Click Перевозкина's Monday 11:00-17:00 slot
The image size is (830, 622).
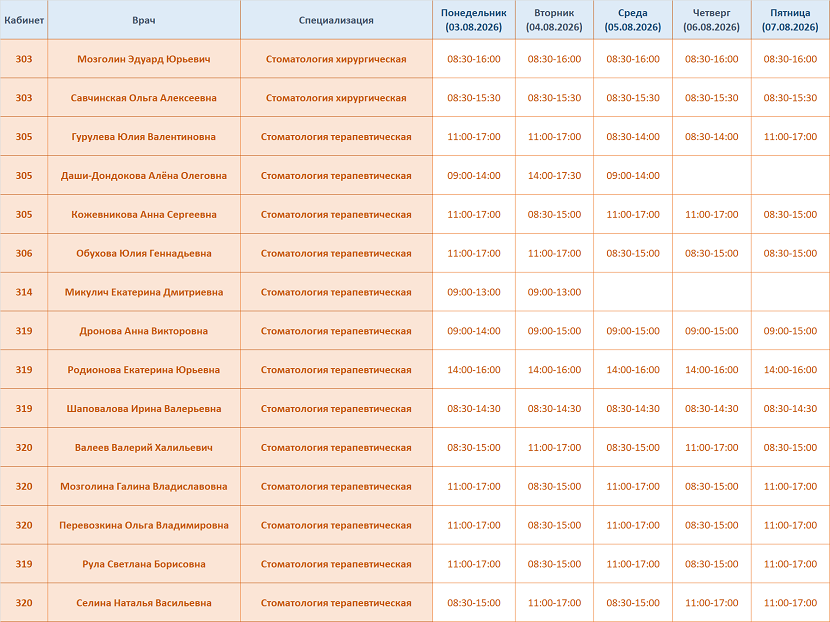point(474,525)
